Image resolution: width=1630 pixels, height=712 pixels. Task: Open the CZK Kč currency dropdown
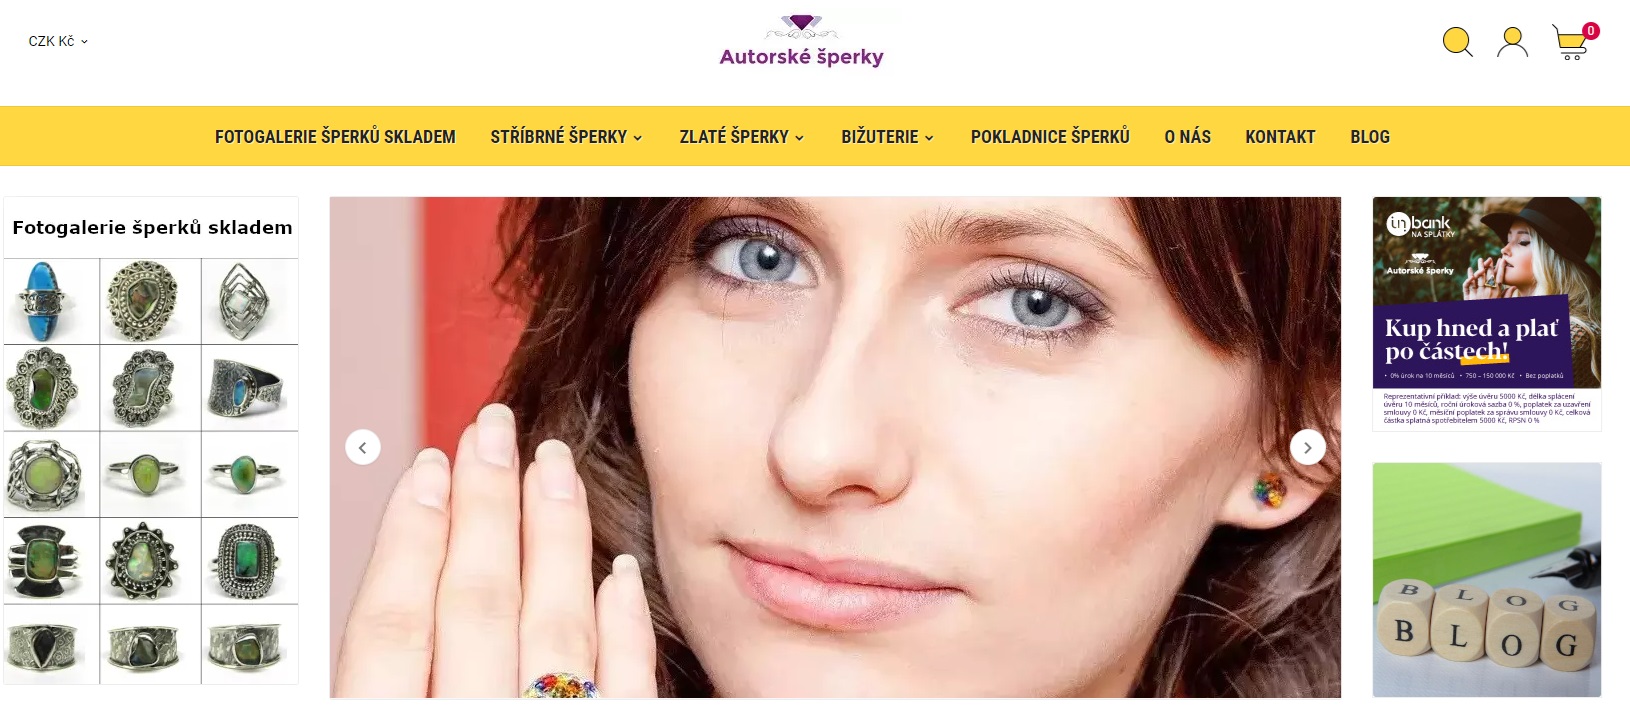(58, 41)
